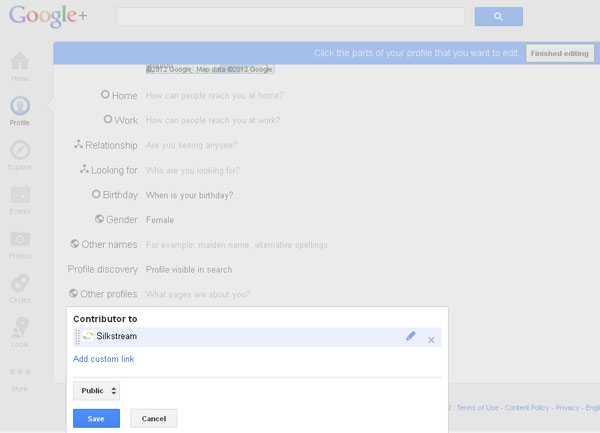Screen dimensions: 600x433
Task: Edit 'Are you seeing anyone?' field
Action: [191, 145]
